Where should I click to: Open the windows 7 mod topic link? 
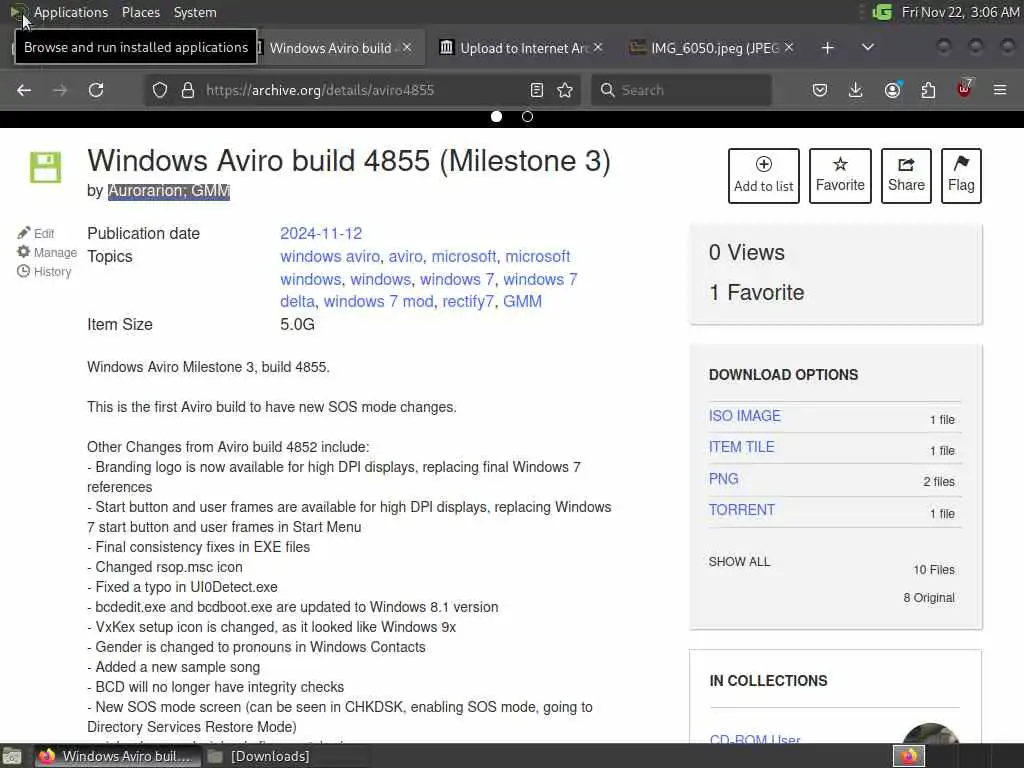pyautogui.click(x=378, y=302)
